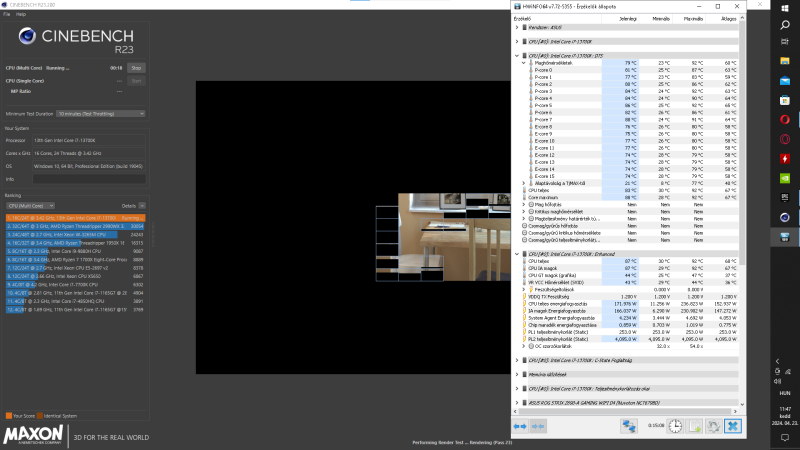
Task: Switch to Cinebench taskbar icon
Action: tap(785, 217)
